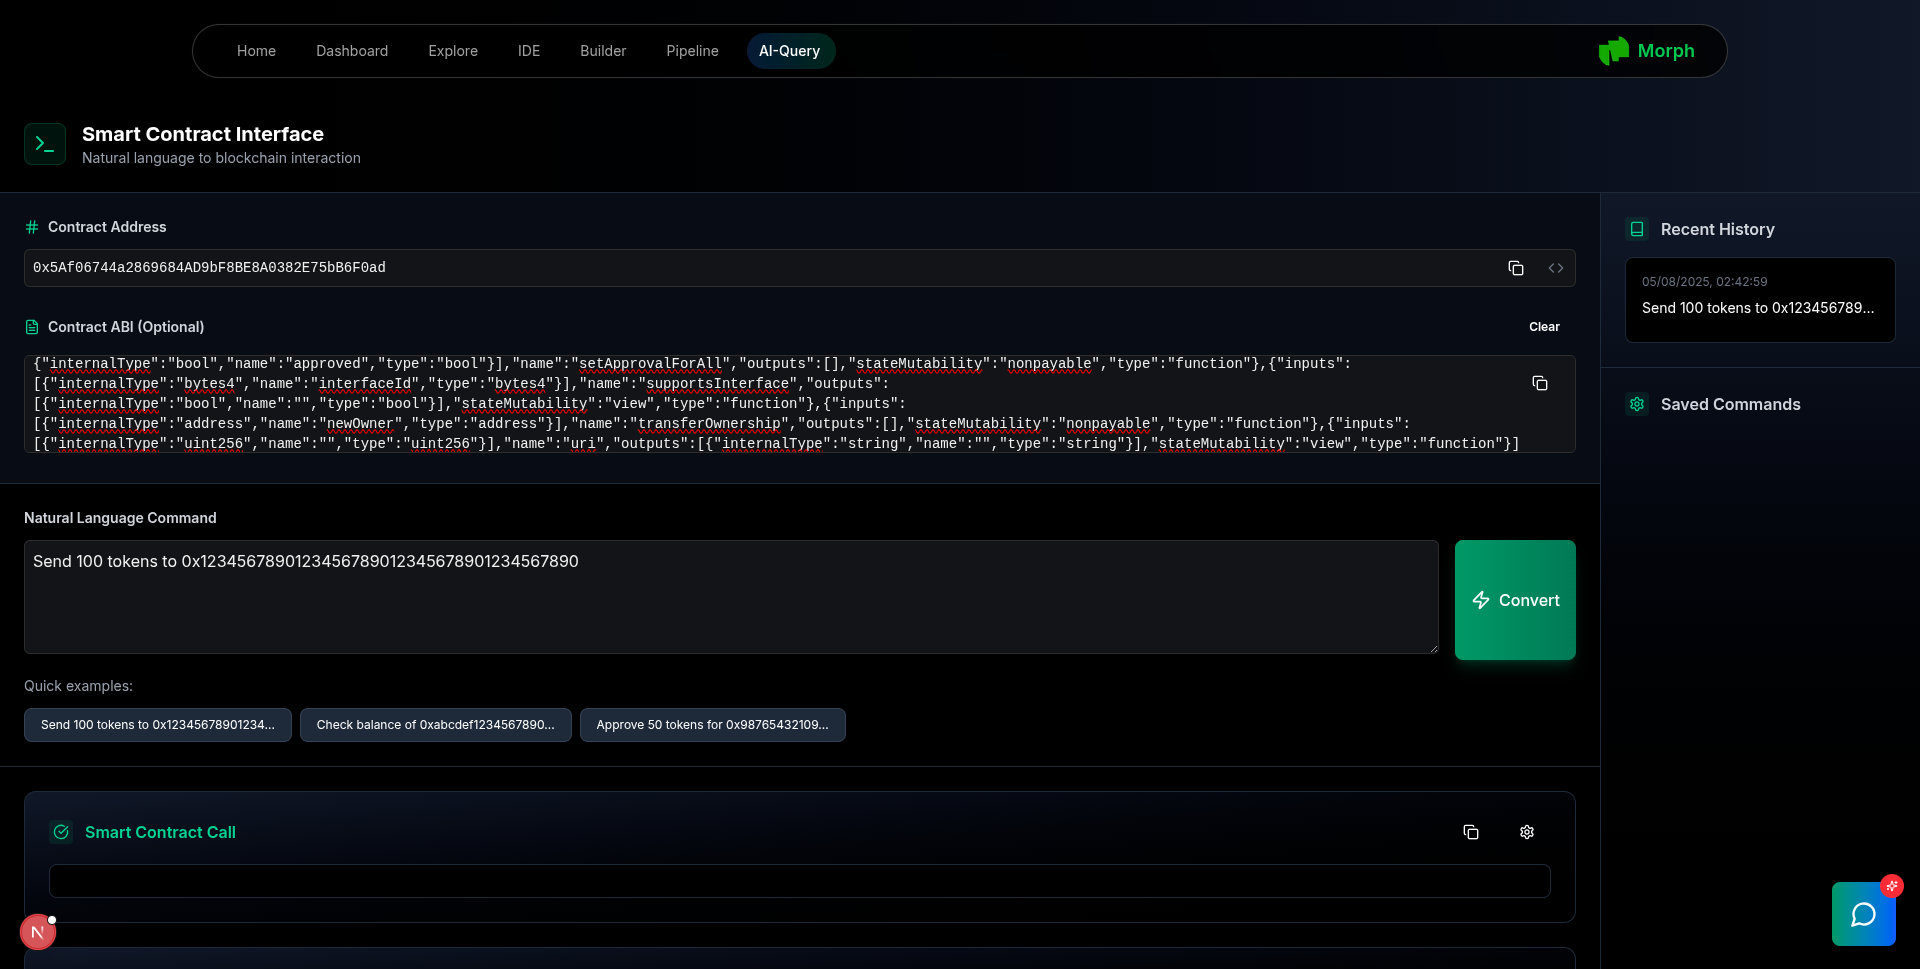Click the terminal icon next to Smart Contract Interface
This screenshot has height=969, width=1920.
[44, 144]
